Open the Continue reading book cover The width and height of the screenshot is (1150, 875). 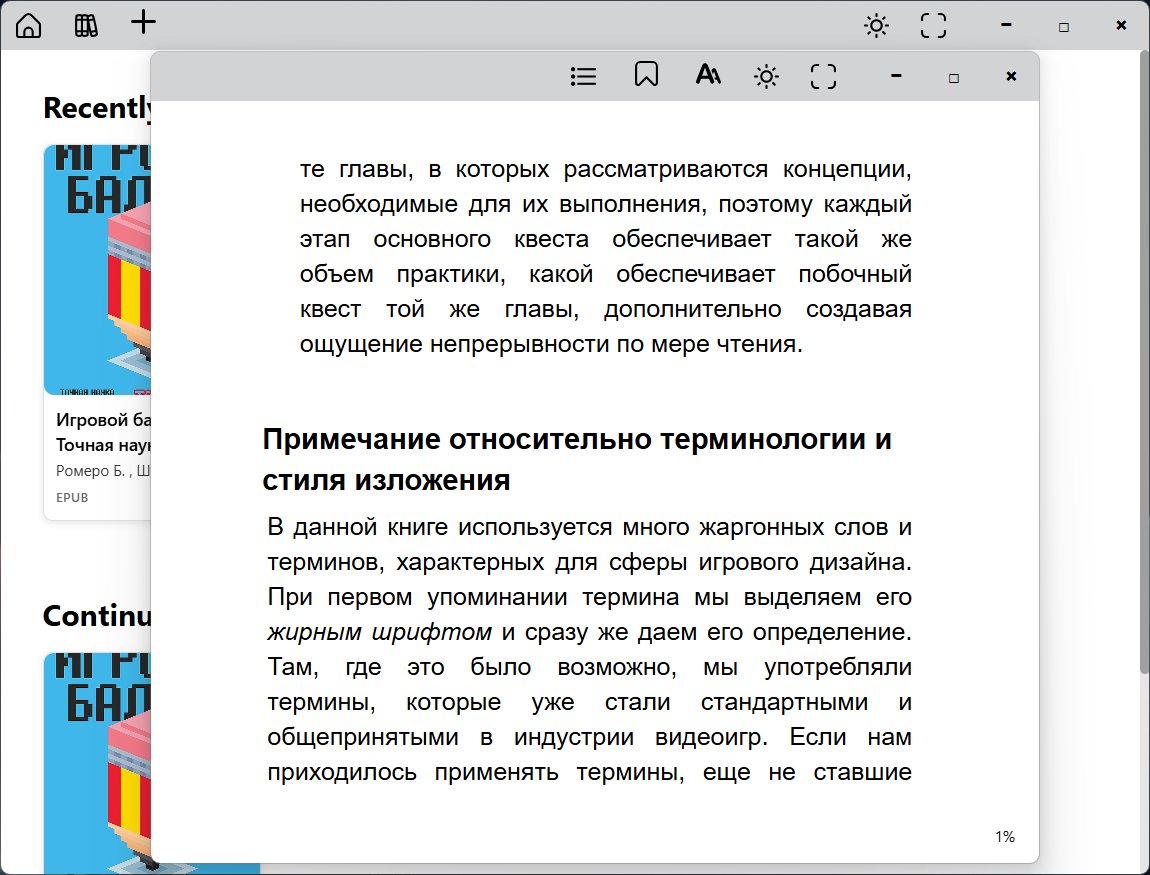tap(97, 760)
